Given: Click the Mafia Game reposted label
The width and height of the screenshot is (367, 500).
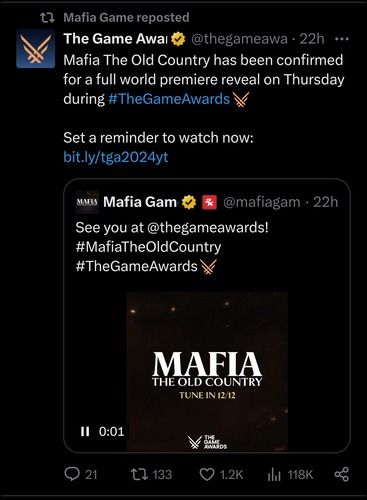Looking at the screenshot, I should click(x=126, y=17).
